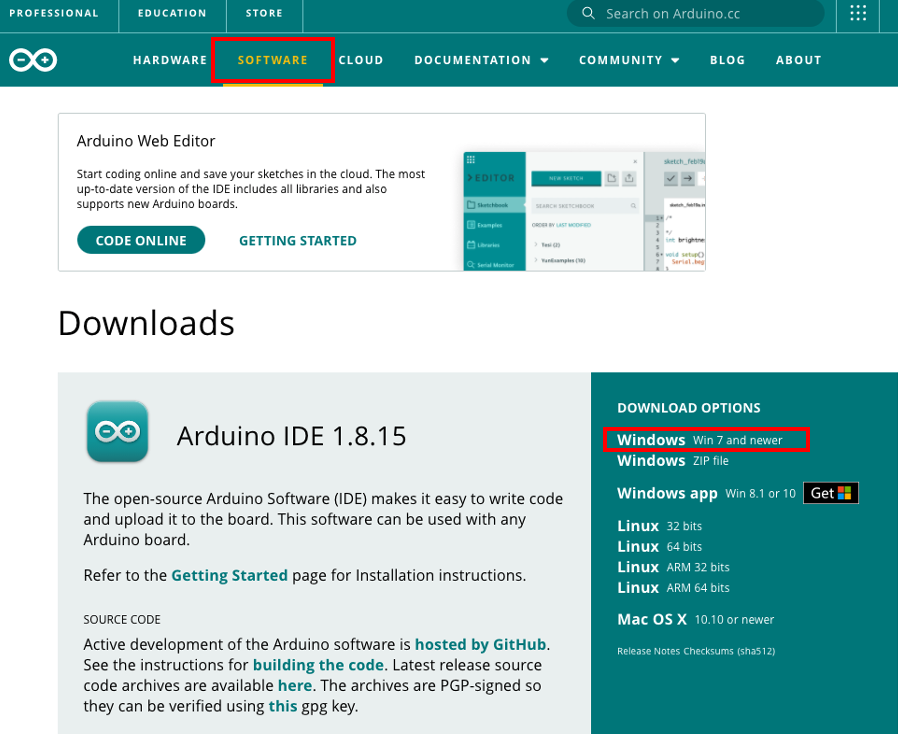Download Linux ARM 32 bits
Screen dimensions: 898x734
coord(673,567)
